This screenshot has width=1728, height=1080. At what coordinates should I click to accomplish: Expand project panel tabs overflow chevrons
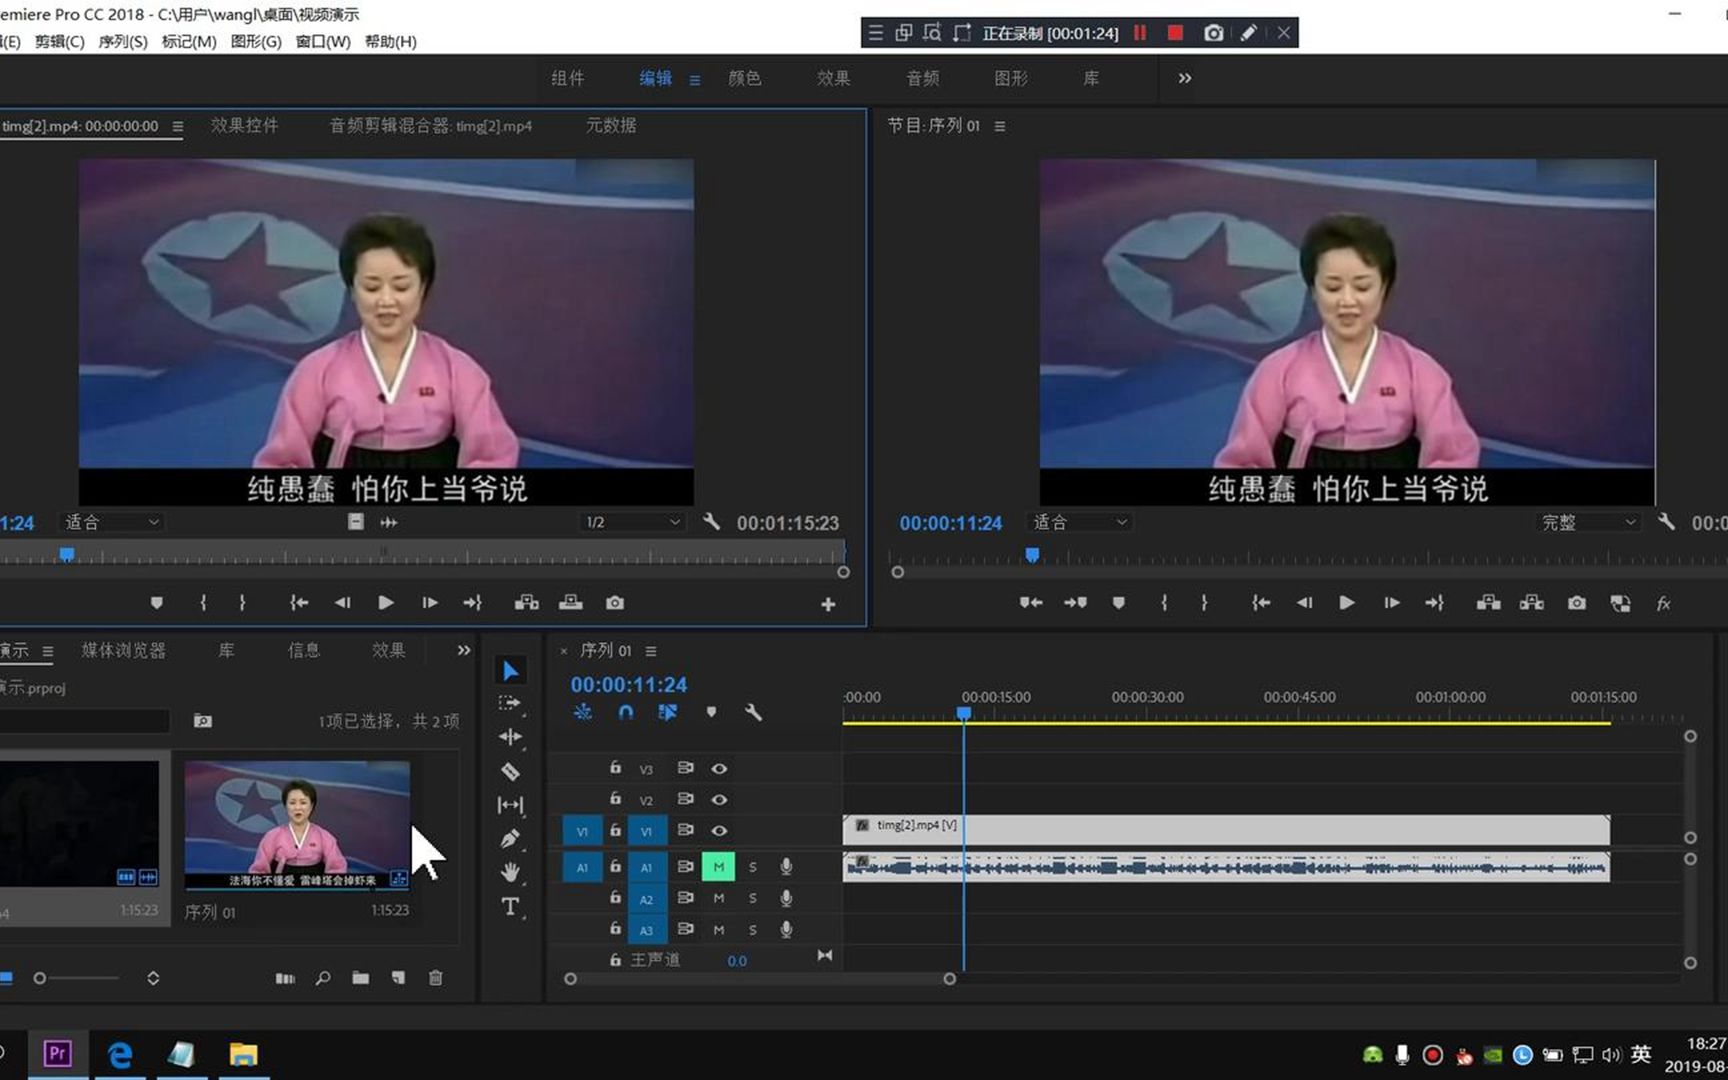(x=463, y=650)
